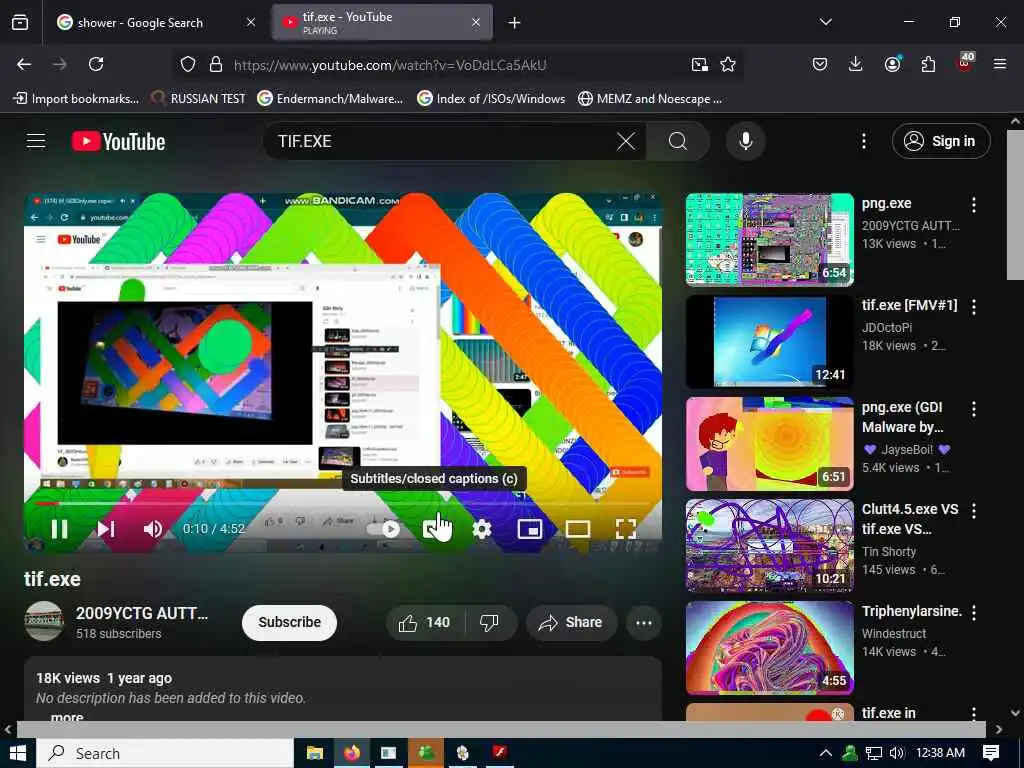
Task: Open options menu for Clutt4.5.exe video
Action: click(x=974, y=511)
